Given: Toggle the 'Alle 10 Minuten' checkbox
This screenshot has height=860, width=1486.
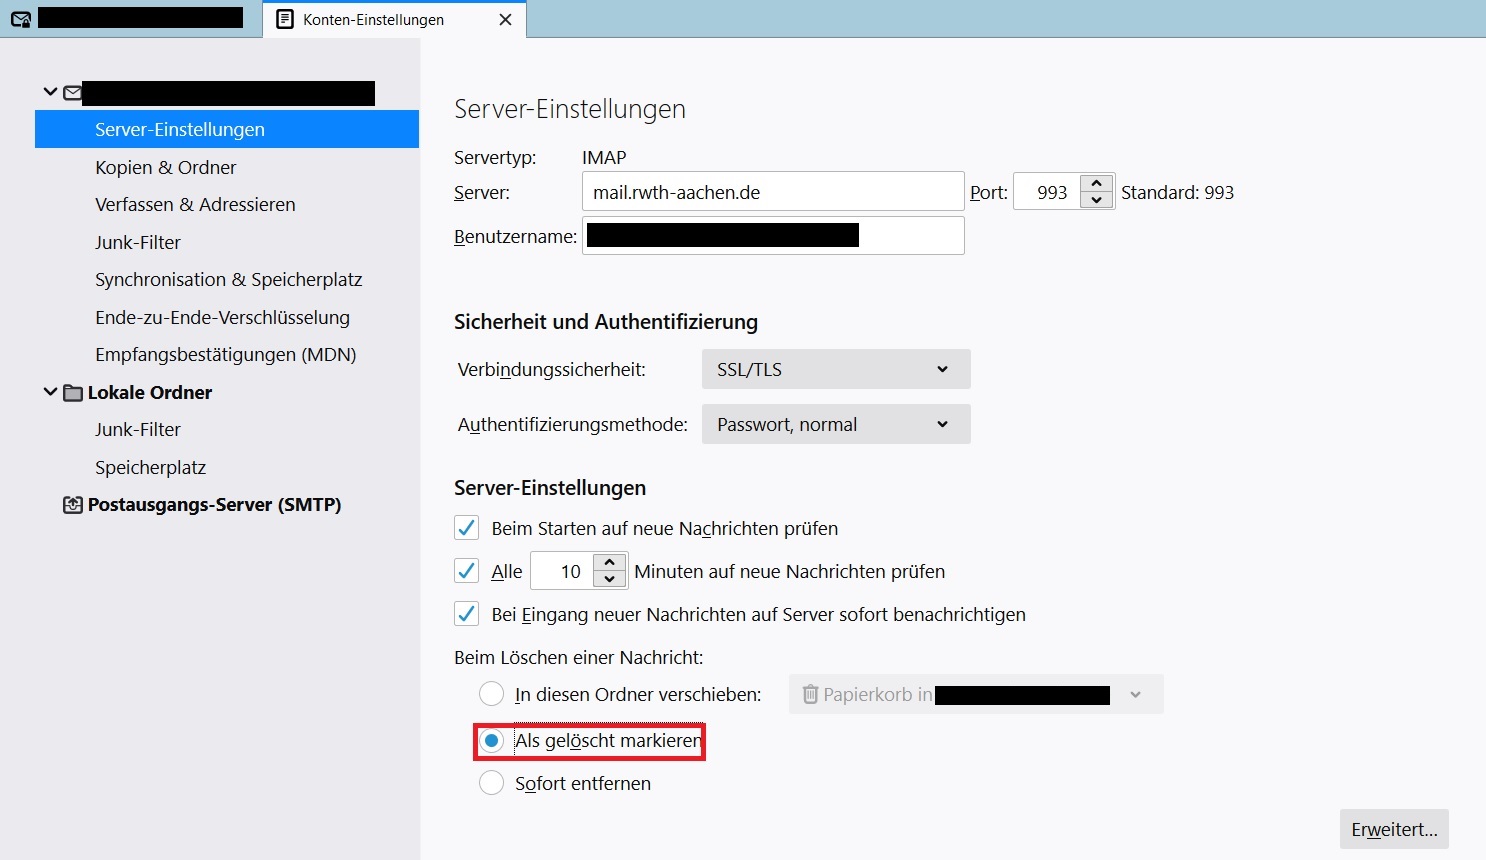Looking at the screenshot, I should pos(466,571).
